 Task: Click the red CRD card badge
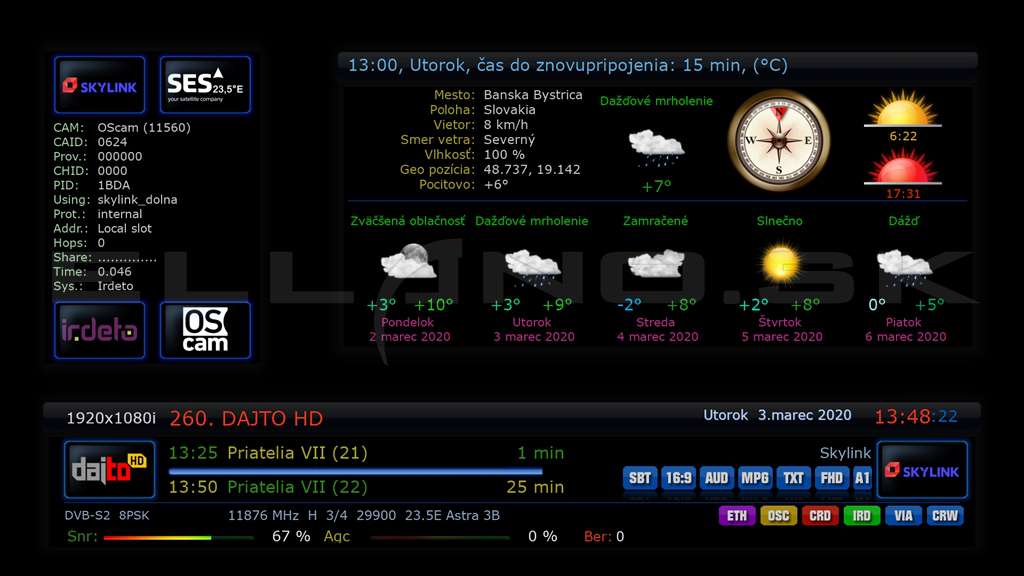pyautogui.click(x=820, y=516)
